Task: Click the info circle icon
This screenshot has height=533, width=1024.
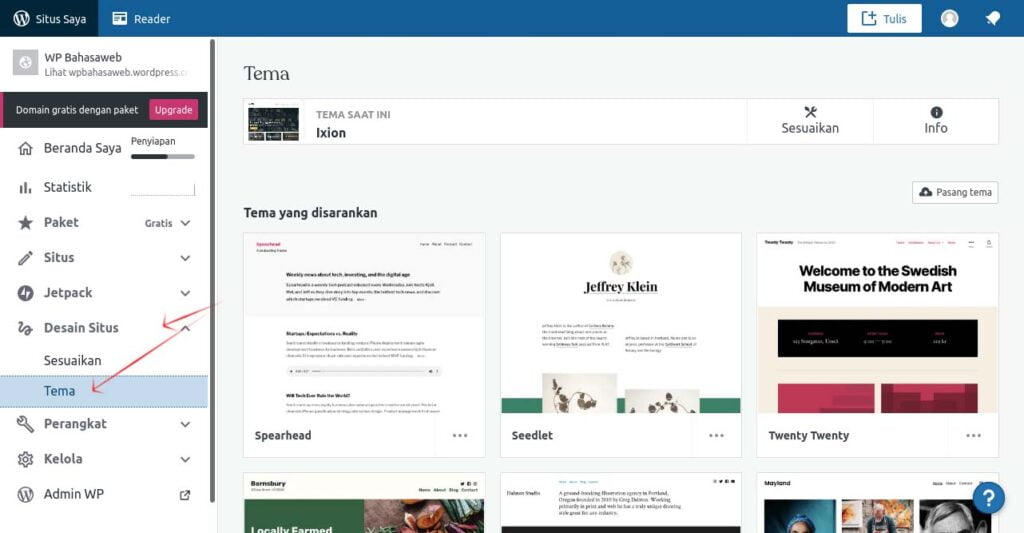Action: click(936, 112)
